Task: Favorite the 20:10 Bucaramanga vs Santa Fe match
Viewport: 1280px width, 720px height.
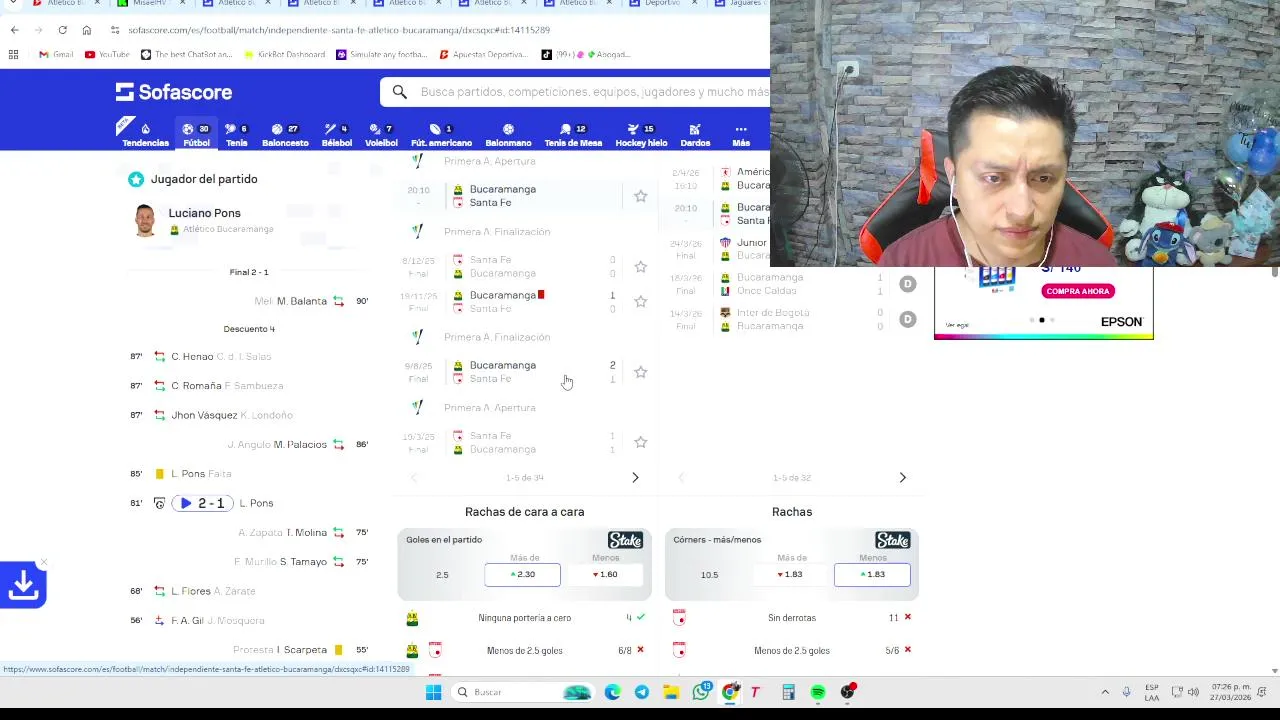Action: point(641,196)
